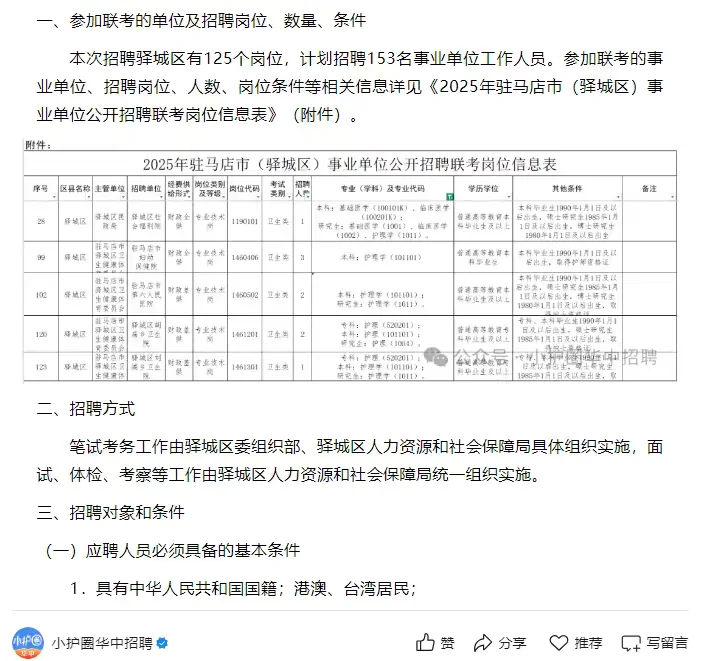The width and height of the screenshot is (706, 661).
Task: Click heading 一、参加联考的单位及招聘岗位、数量、条件
Action: coord(201,21)
